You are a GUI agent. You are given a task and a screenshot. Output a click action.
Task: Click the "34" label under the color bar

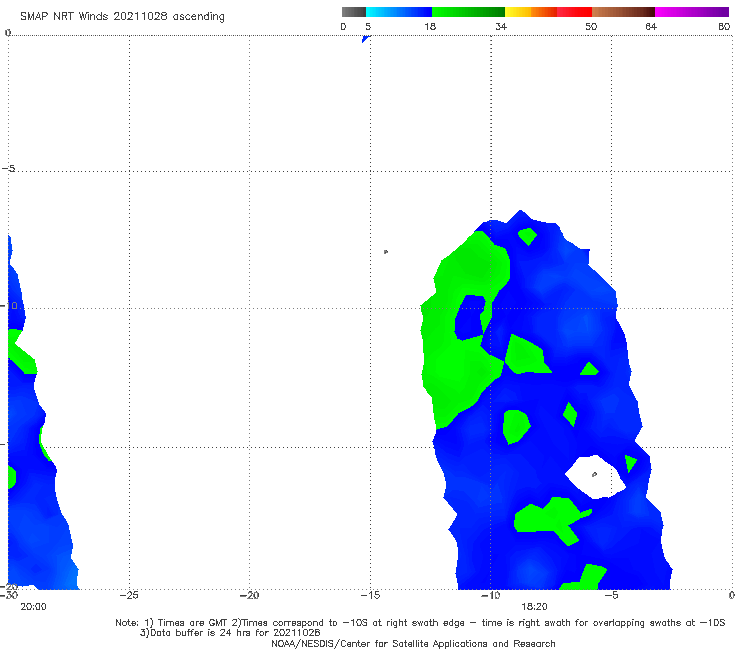click(x=501, y=26)
